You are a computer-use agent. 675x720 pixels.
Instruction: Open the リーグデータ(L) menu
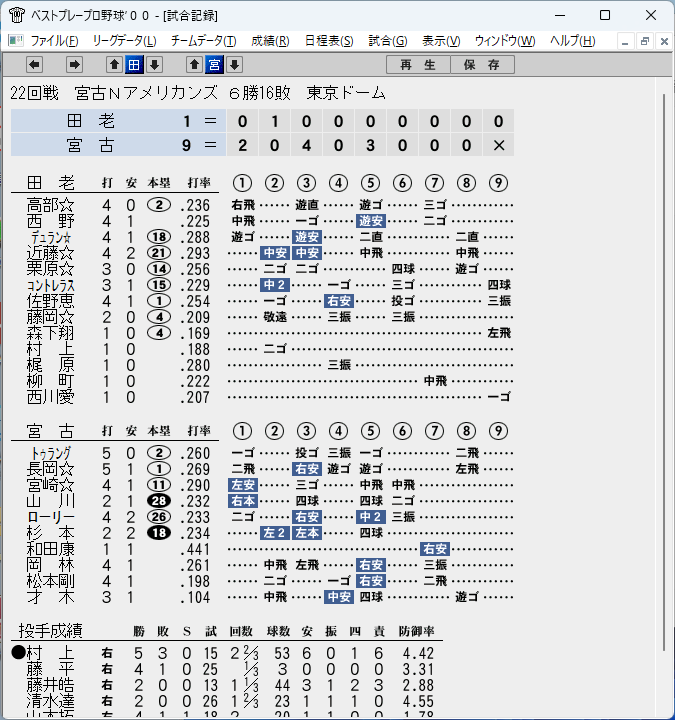click(124, 41)
